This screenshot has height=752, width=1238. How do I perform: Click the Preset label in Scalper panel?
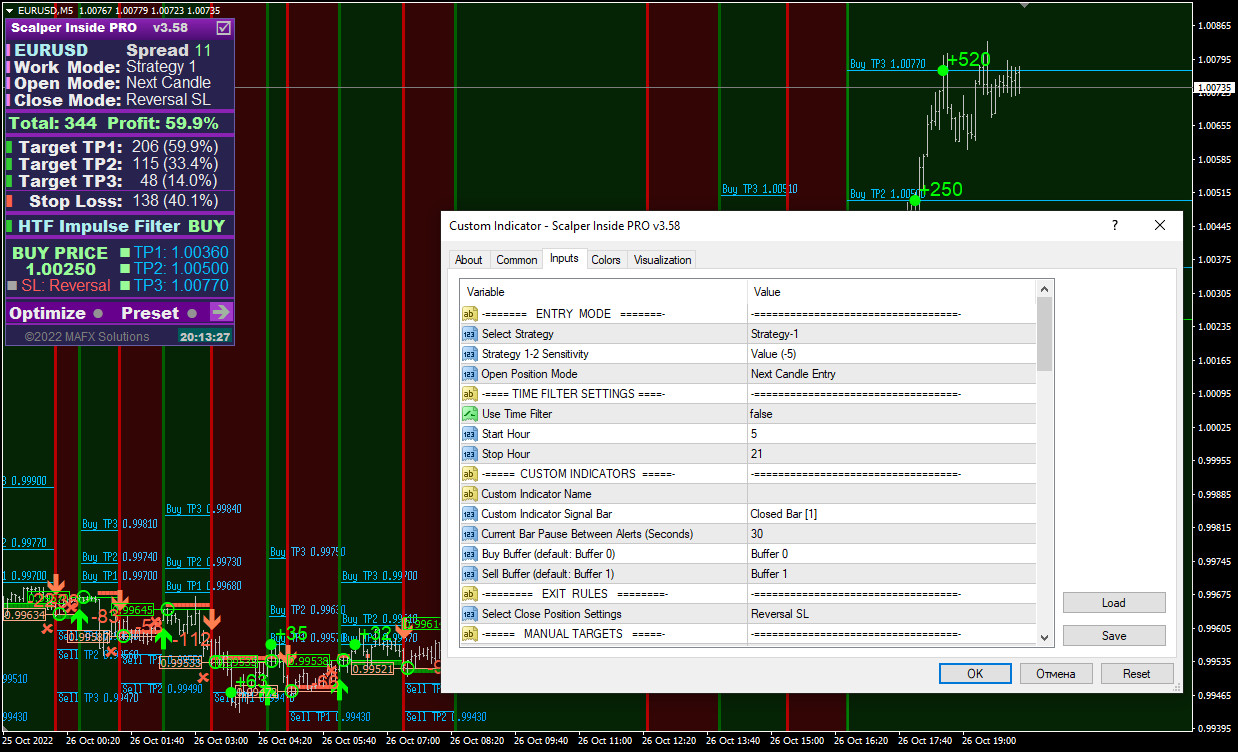pyautogui.click(x=150, y=313)
